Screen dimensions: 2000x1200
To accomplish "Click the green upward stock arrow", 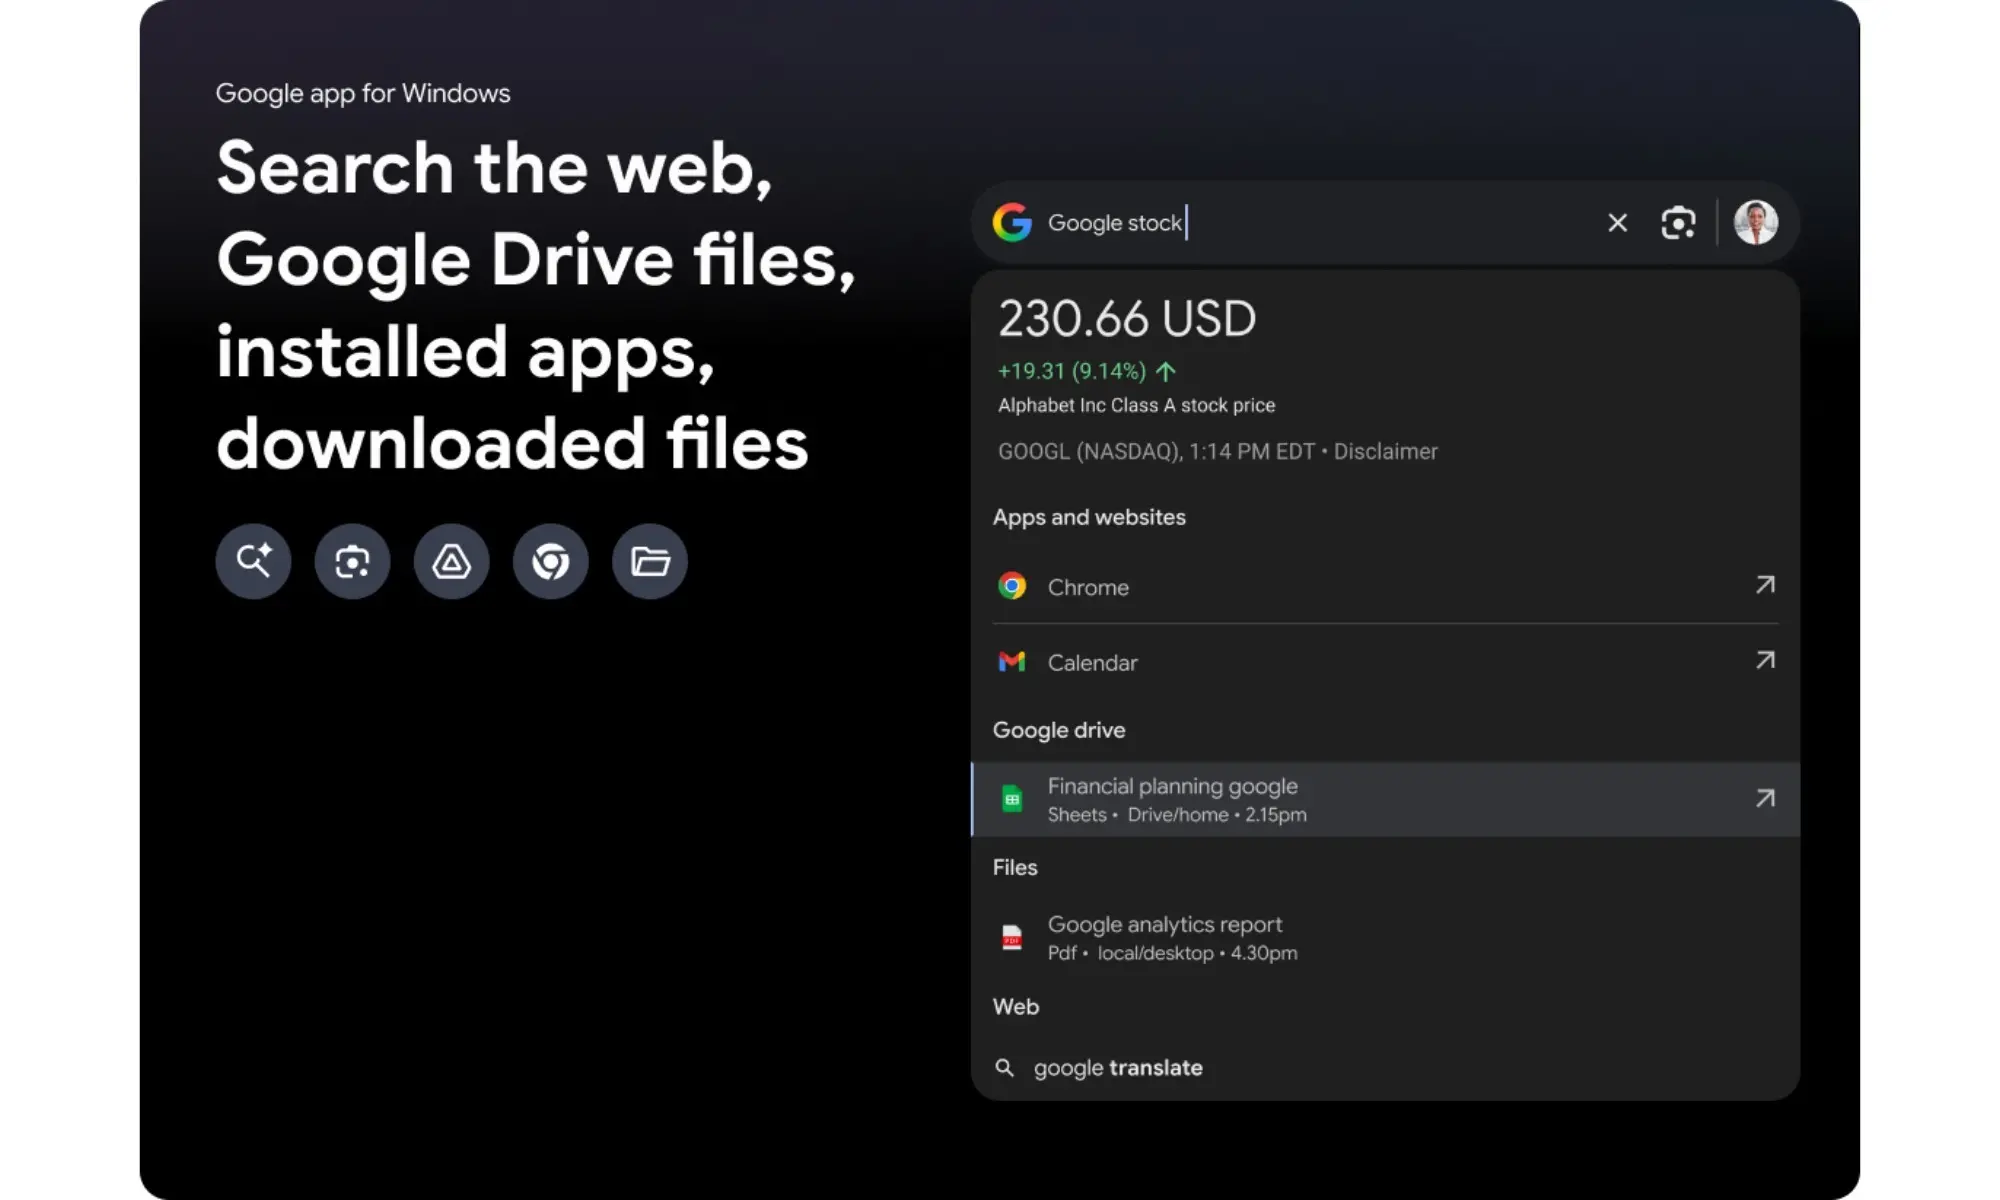I will point(1164,371).
